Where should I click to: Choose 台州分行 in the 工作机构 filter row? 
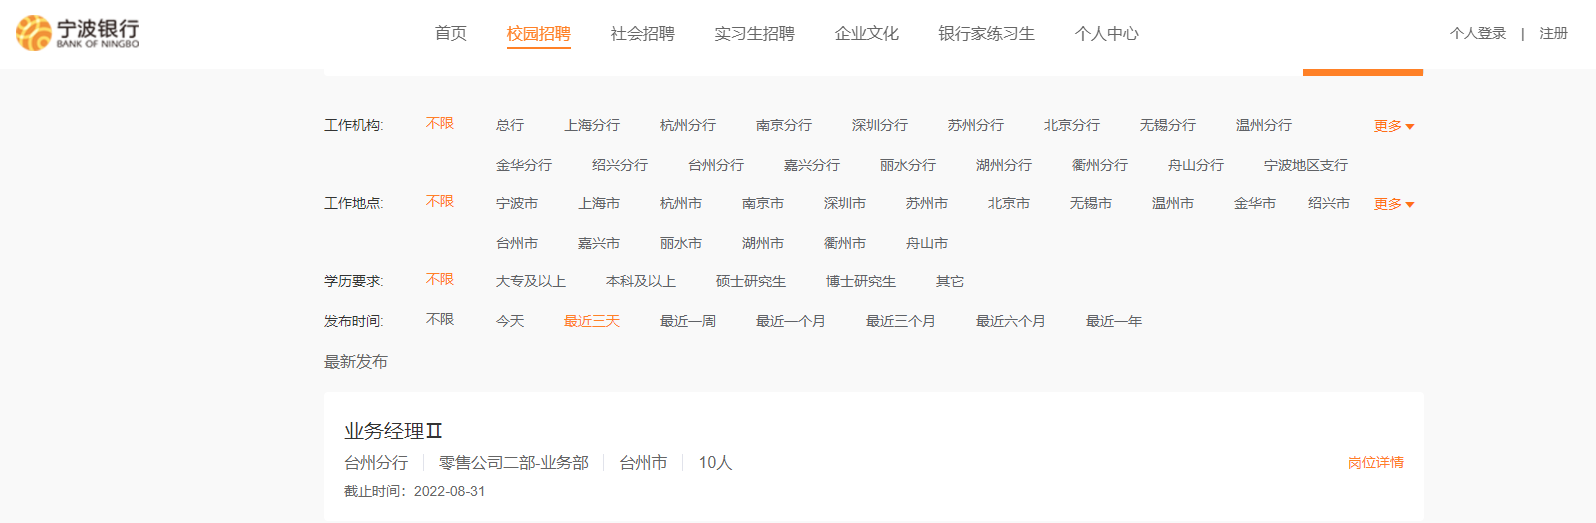tap(716, 165)
